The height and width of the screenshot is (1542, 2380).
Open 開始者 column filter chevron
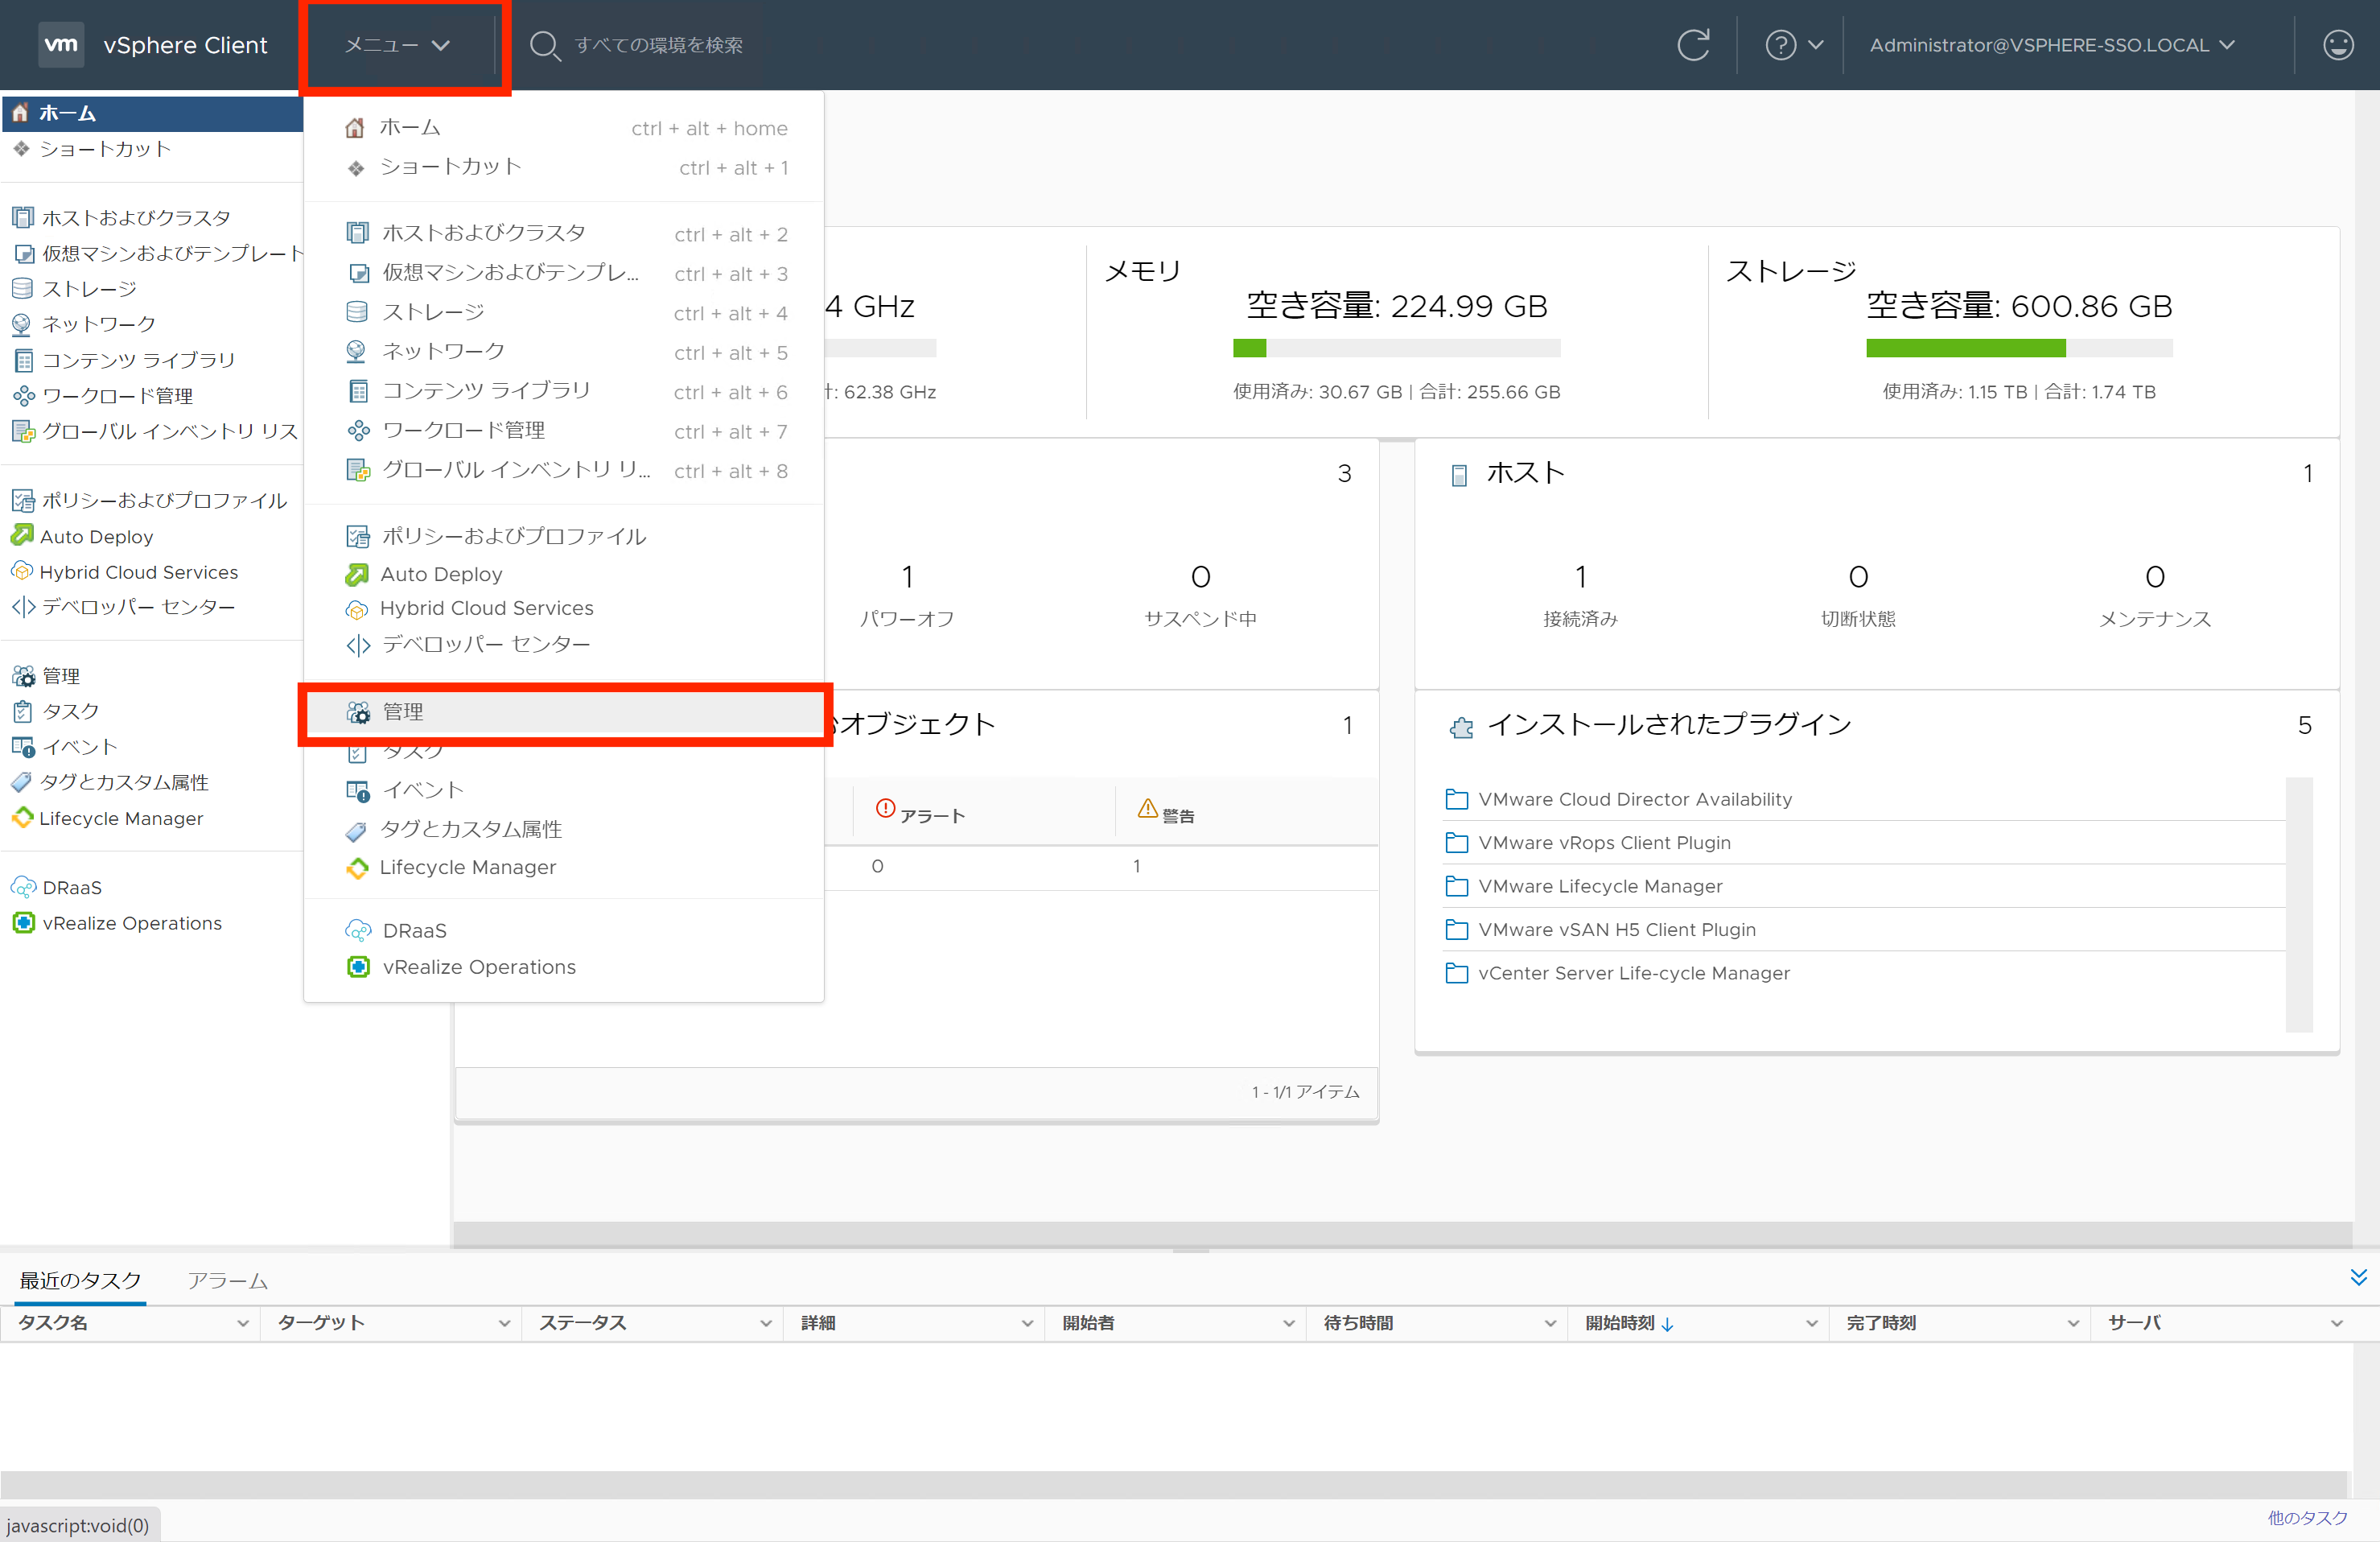(x=1289, y=1323)
